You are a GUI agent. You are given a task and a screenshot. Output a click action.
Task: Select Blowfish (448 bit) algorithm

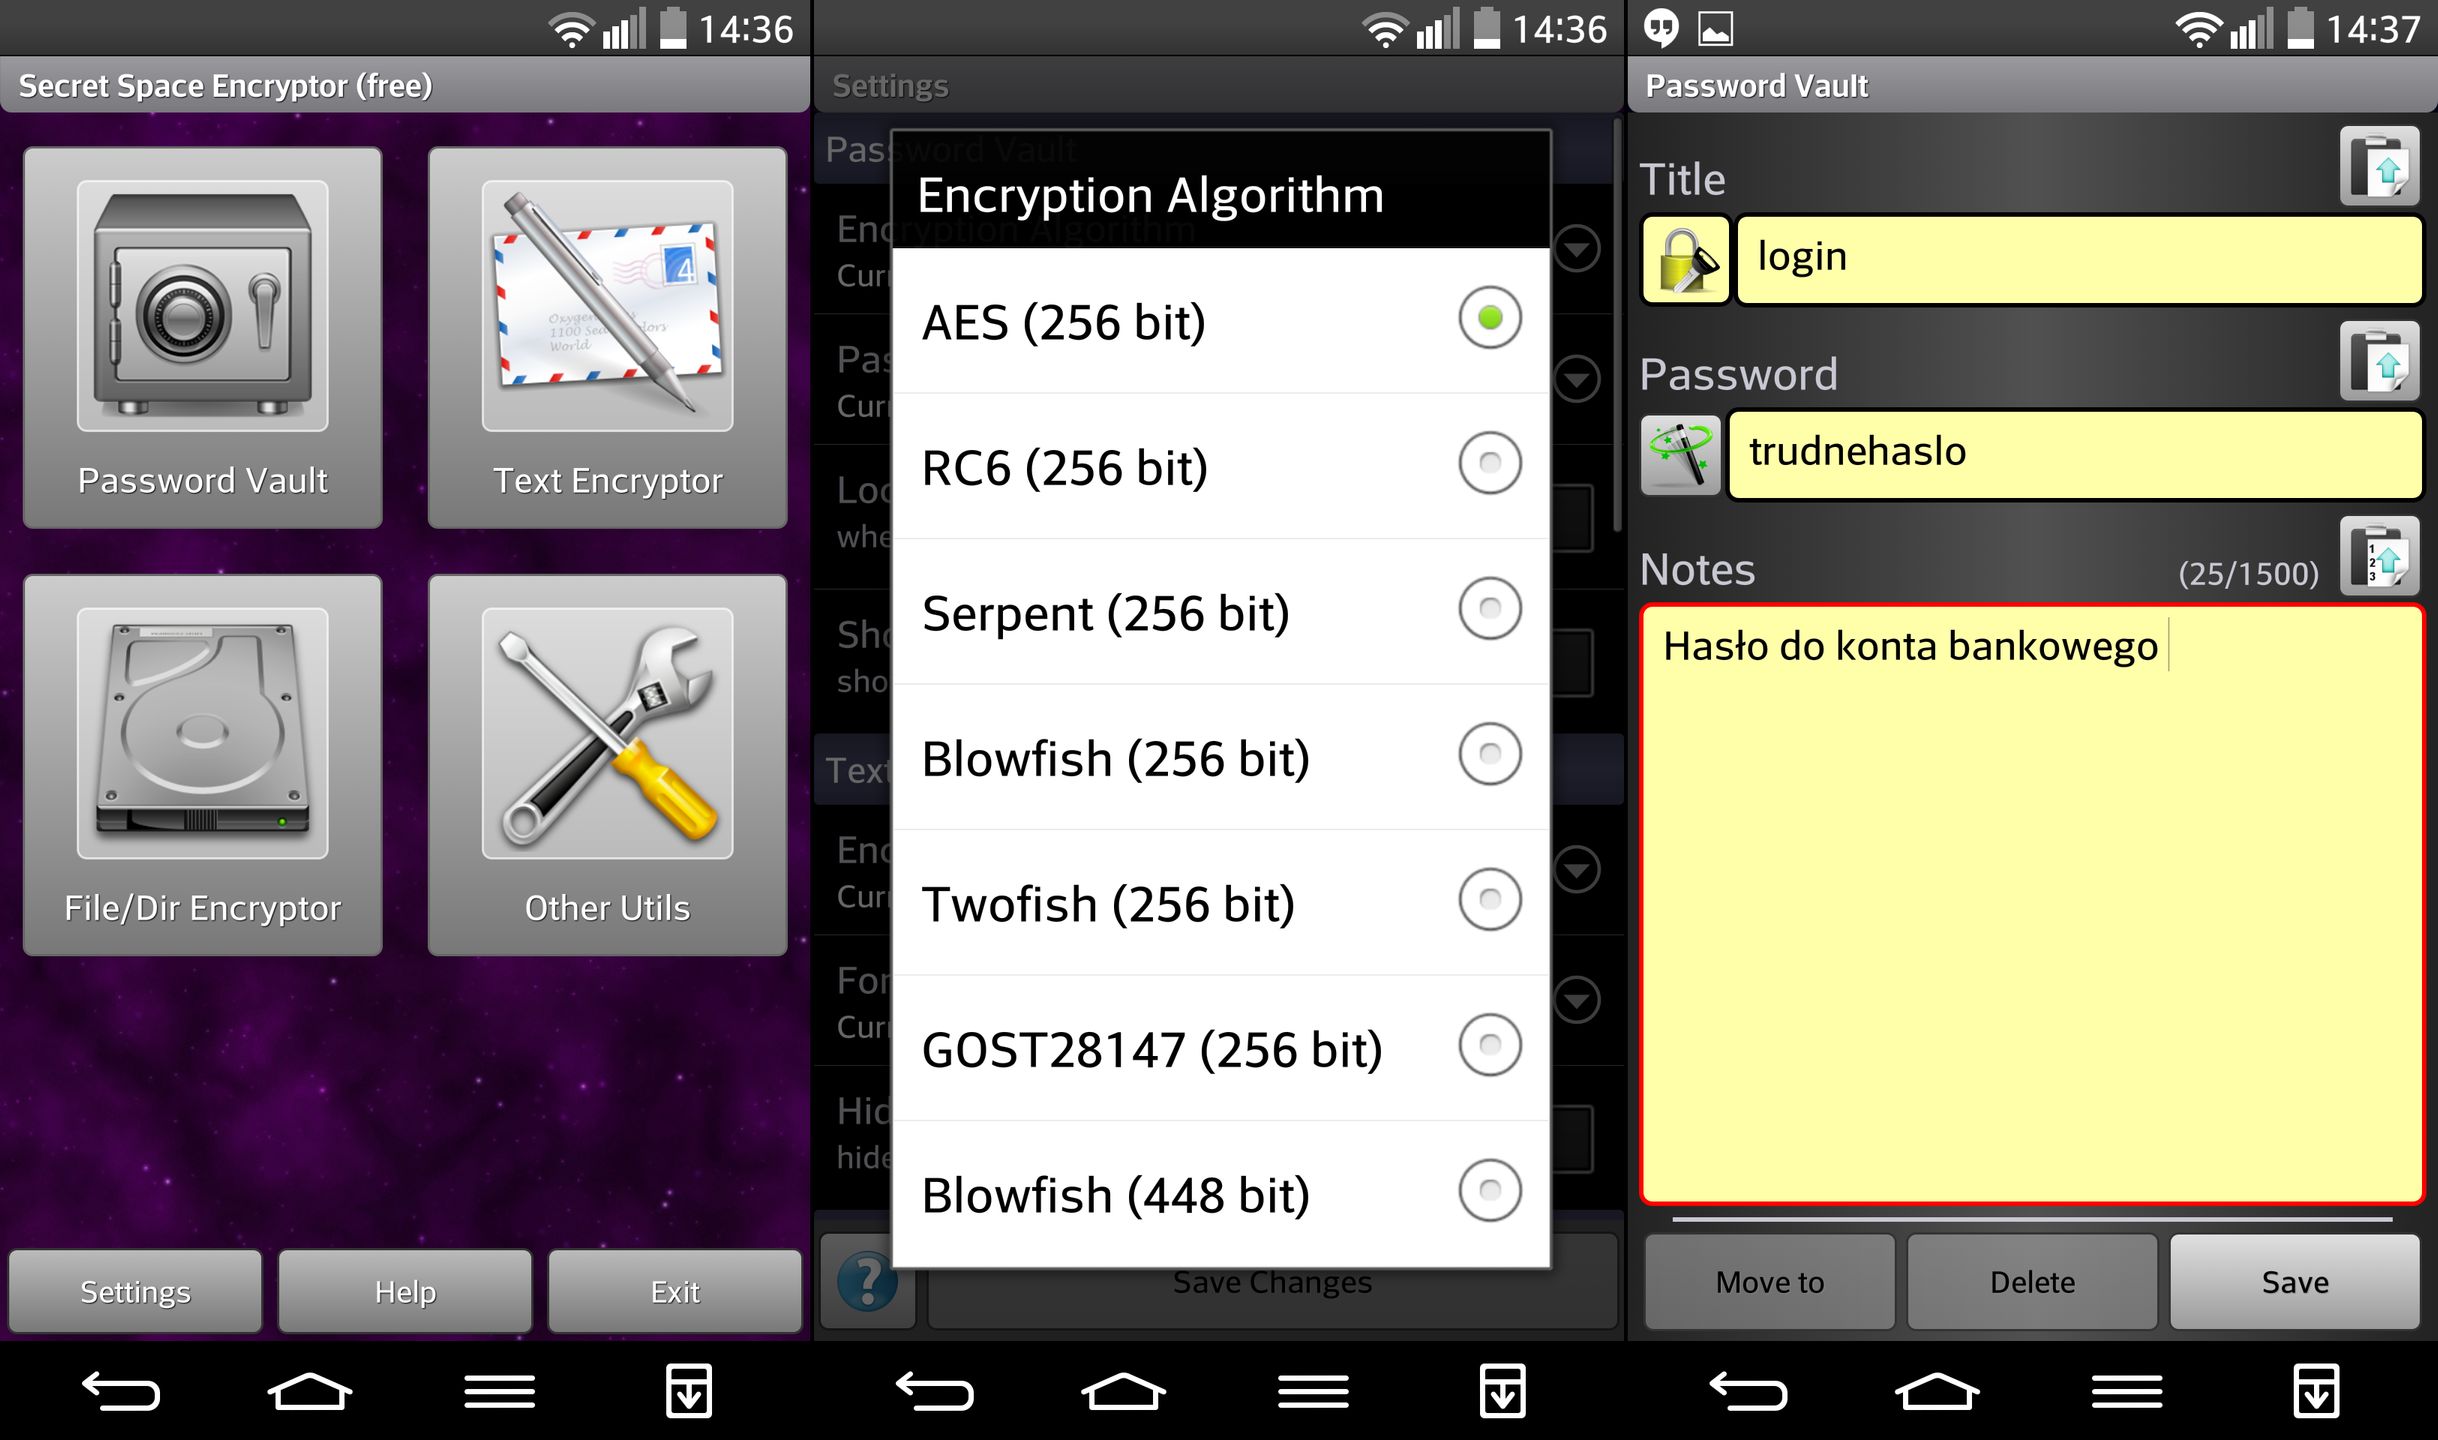(1220, 1194)
